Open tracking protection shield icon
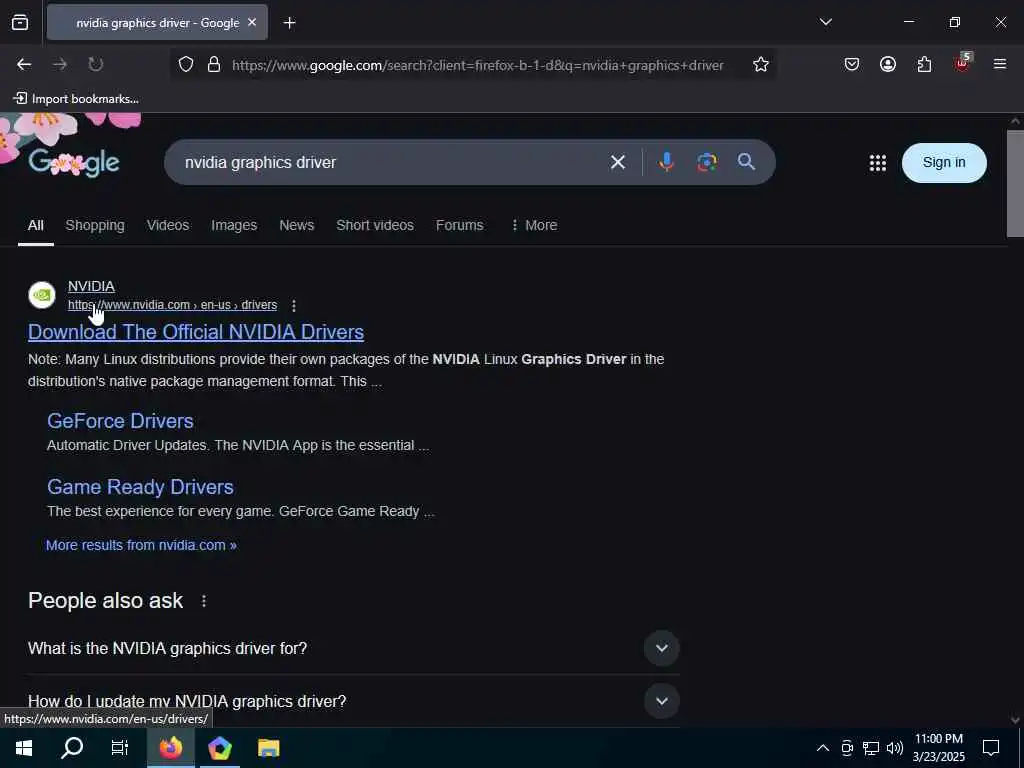The height and width of the screenshot is (768, 1024). (186, 64)
